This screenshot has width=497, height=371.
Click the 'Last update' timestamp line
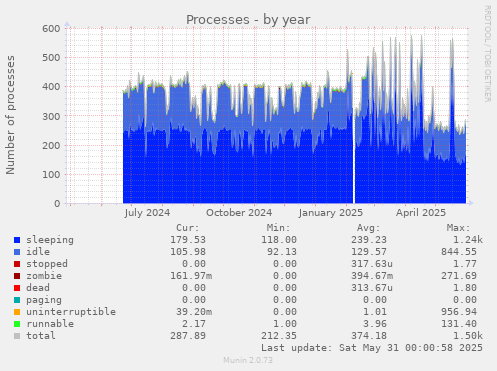(x=372, y=348)
